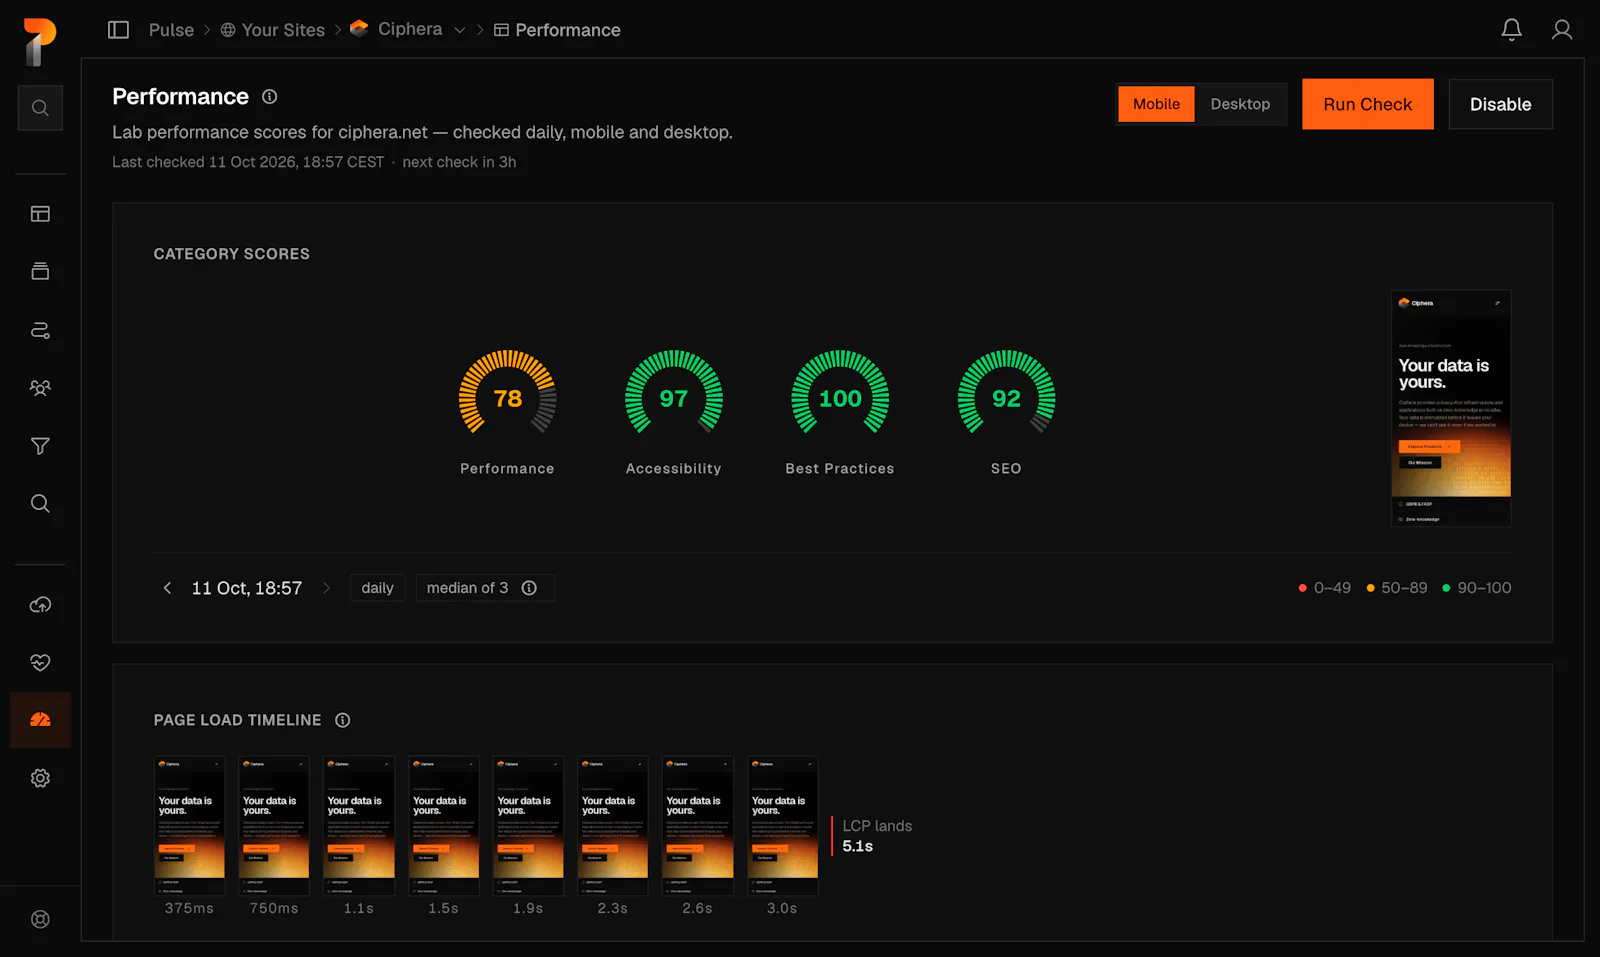The image size is (1600, 957).
Task: Open the audience people icon in sidebar
Action: 40,388
